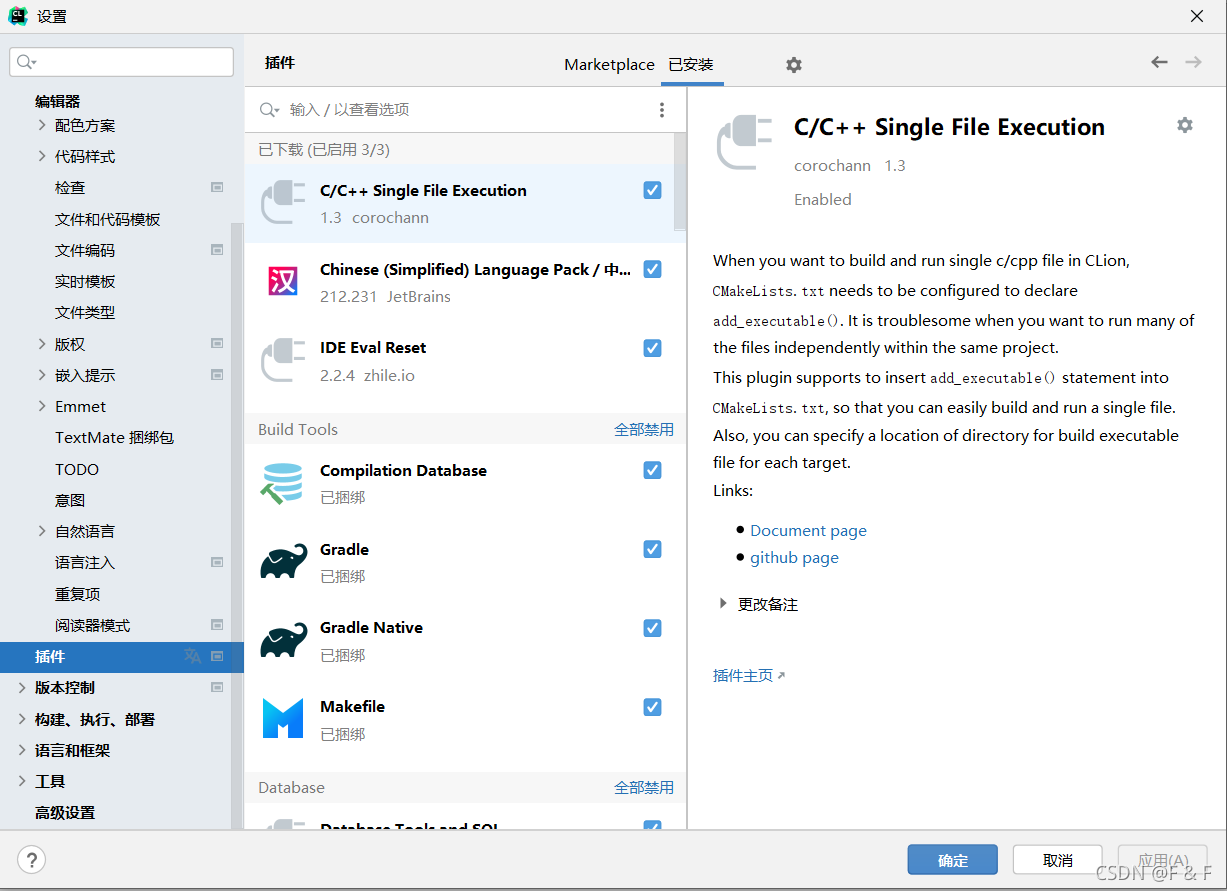Expand the 自然语言 tree node
1227x891 pixels.
tap(42, 531)
